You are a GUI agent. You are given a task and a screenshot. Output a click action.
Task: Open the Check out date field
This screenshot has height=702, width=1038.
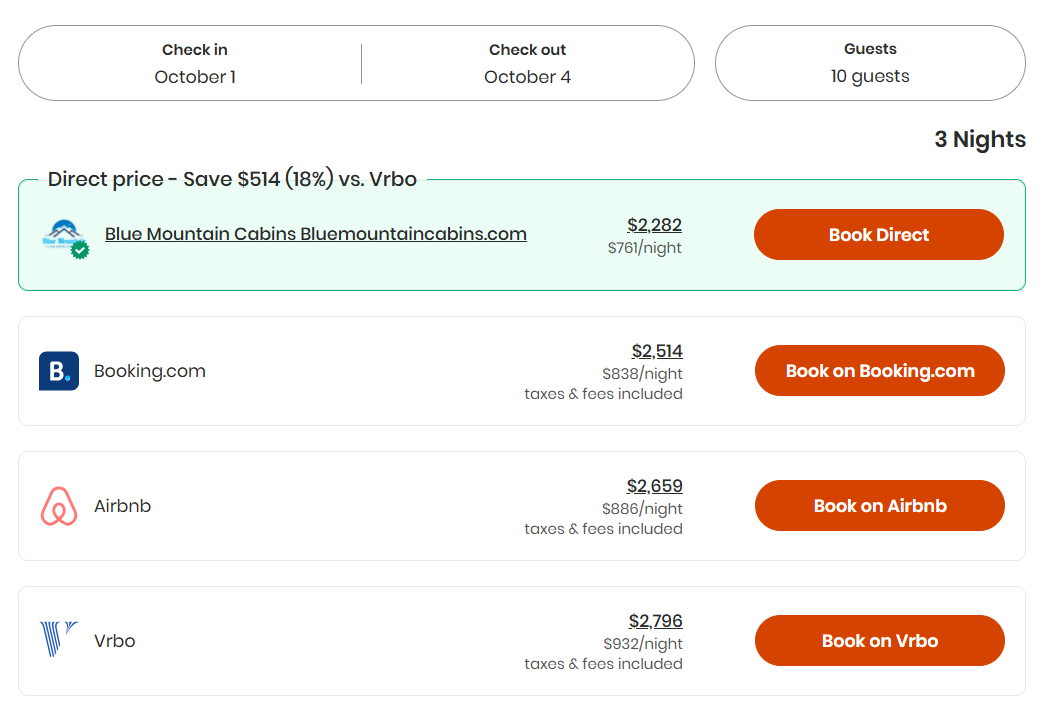(527, 63)
